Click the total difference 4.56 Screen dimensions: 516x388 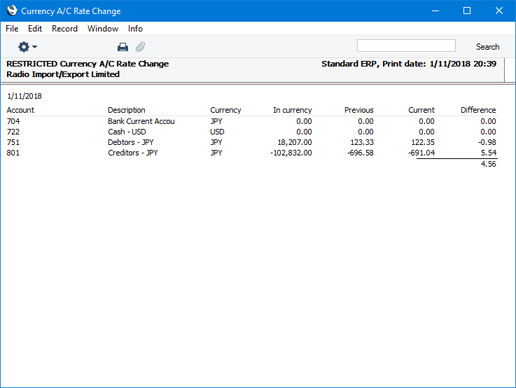tap(488, 164)
